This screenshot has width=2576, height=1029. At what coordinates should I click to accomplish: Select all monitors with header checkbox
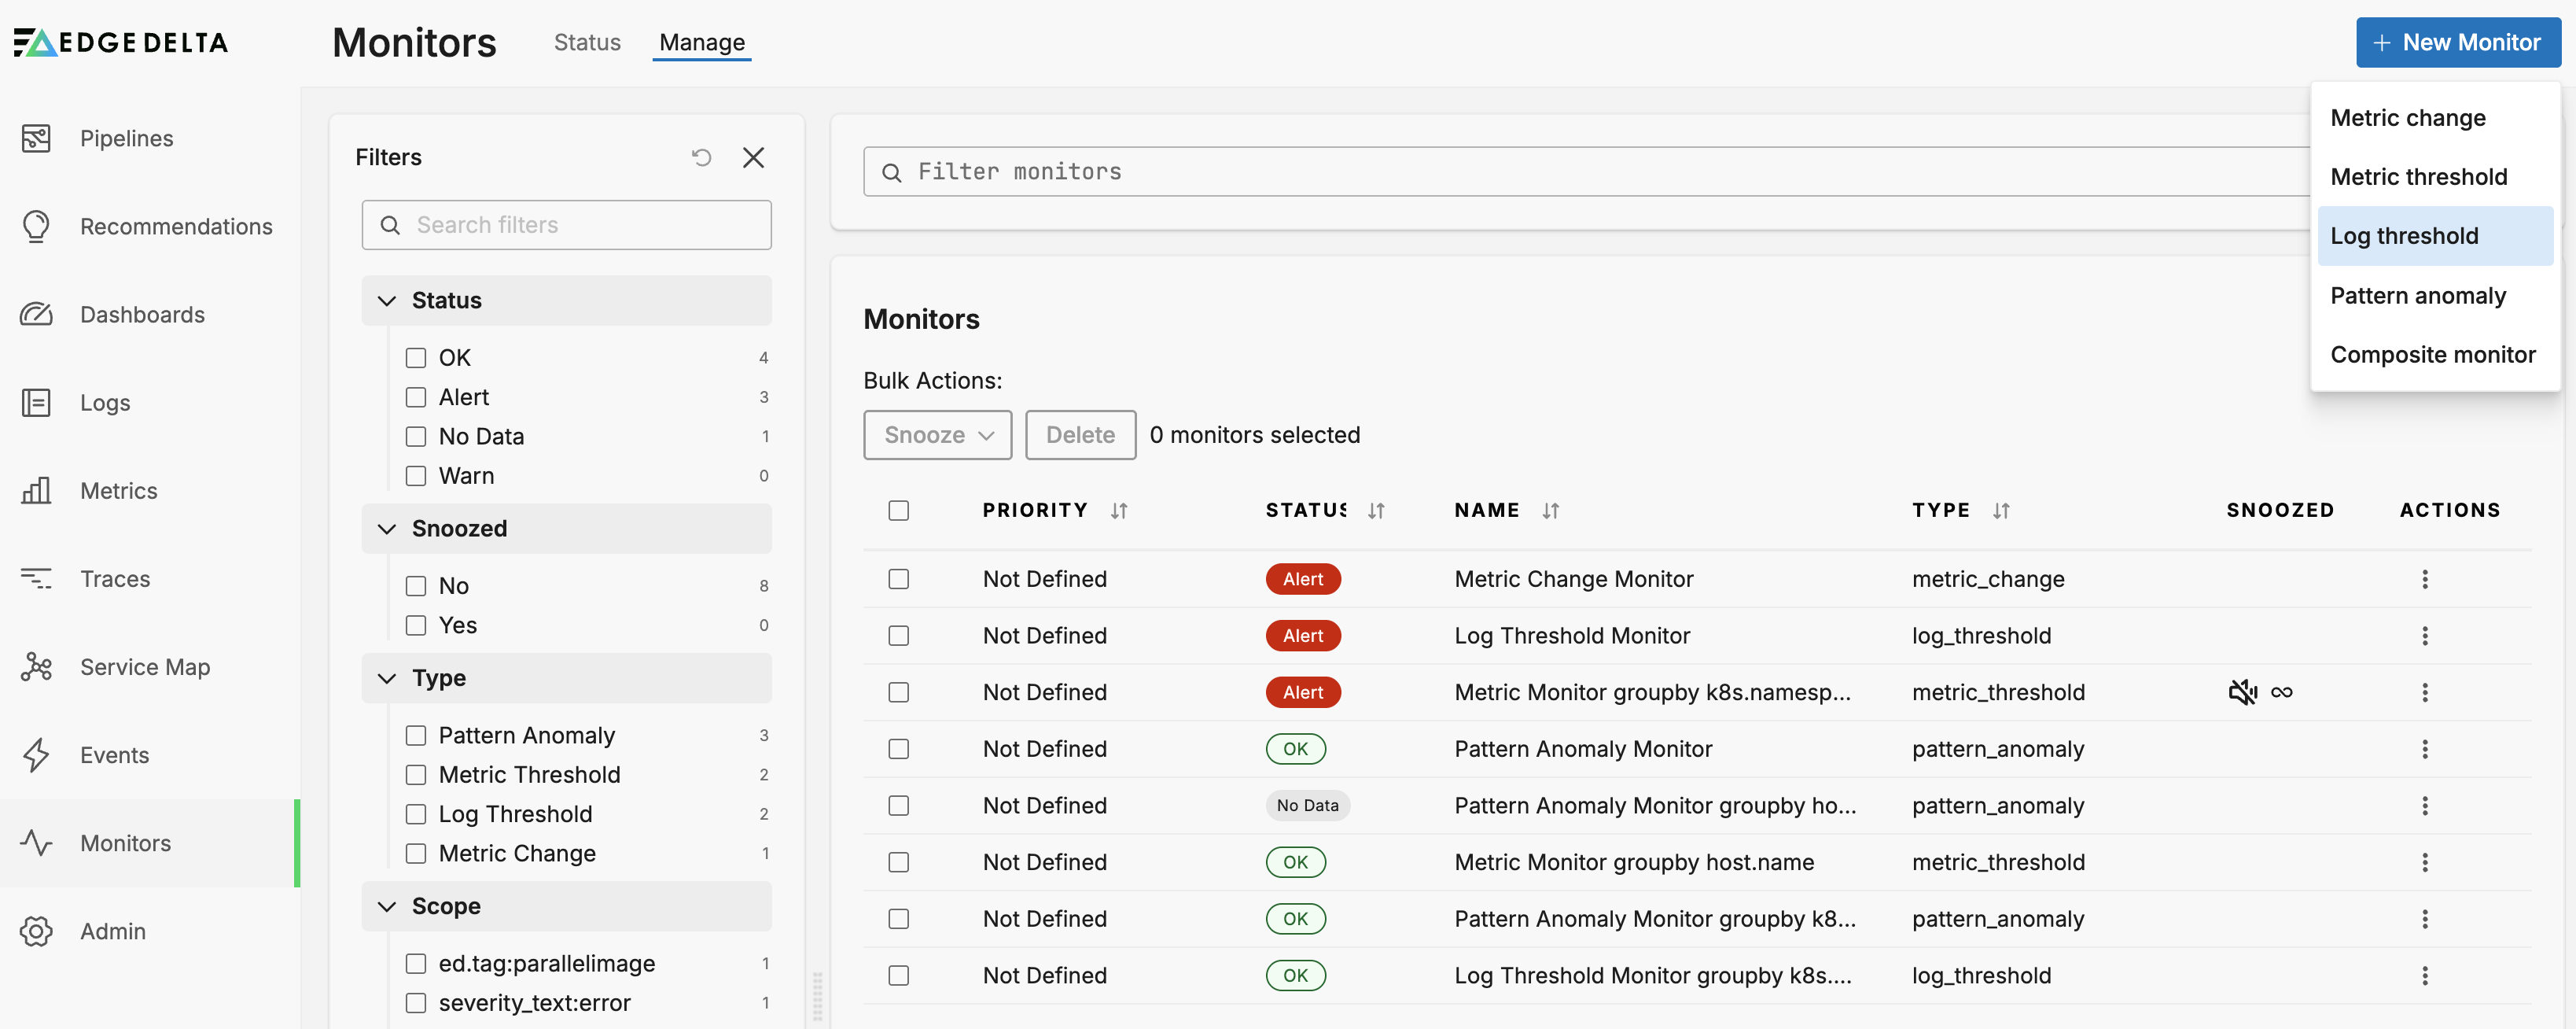click(898, 511)
